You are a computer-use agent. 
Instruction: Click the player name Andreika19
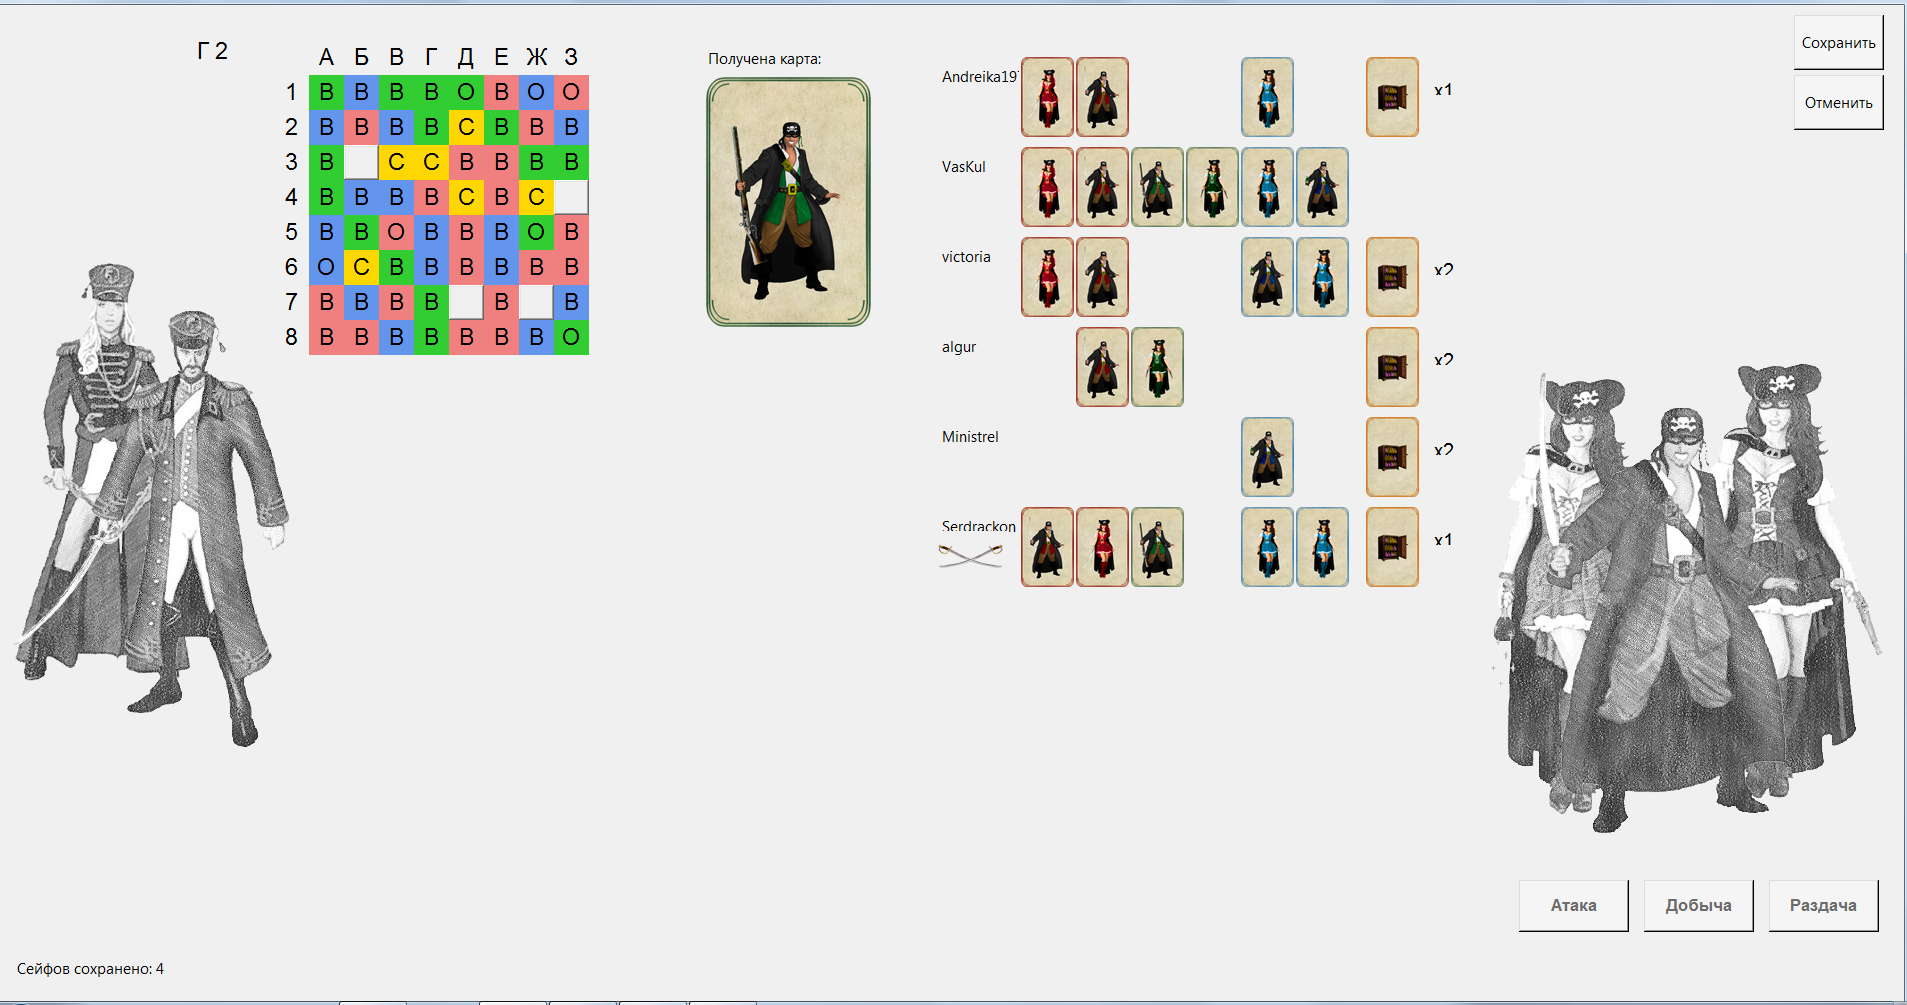point(980,77)
